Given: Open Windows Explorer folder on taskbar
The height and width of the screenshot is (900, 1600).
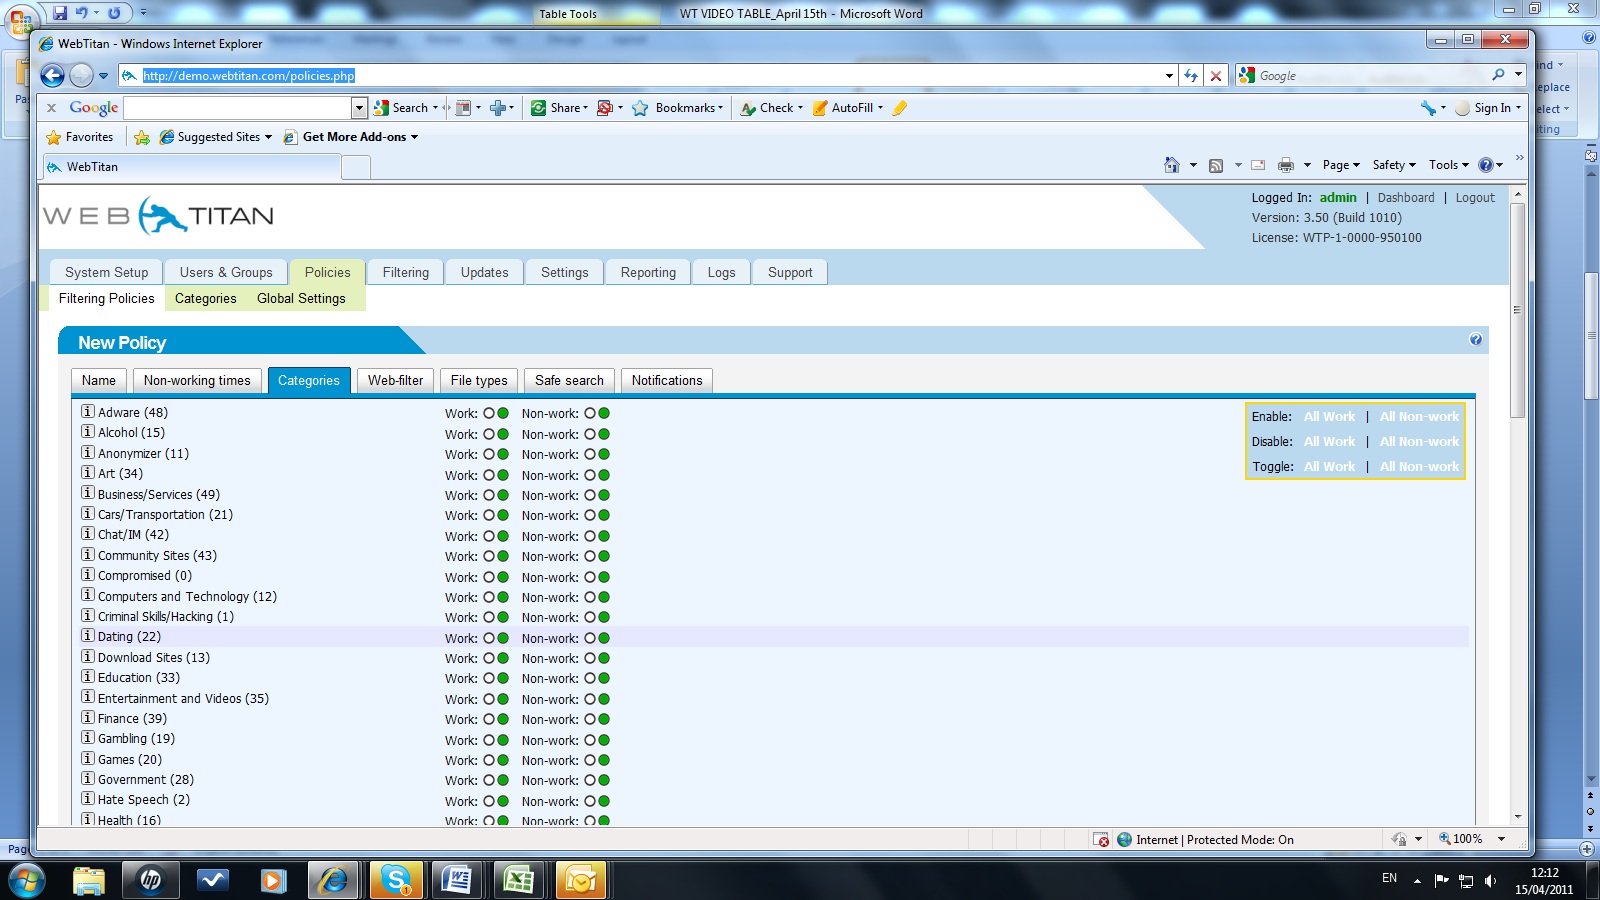Looking at the screenshot, I should click(x=89, y=880).
